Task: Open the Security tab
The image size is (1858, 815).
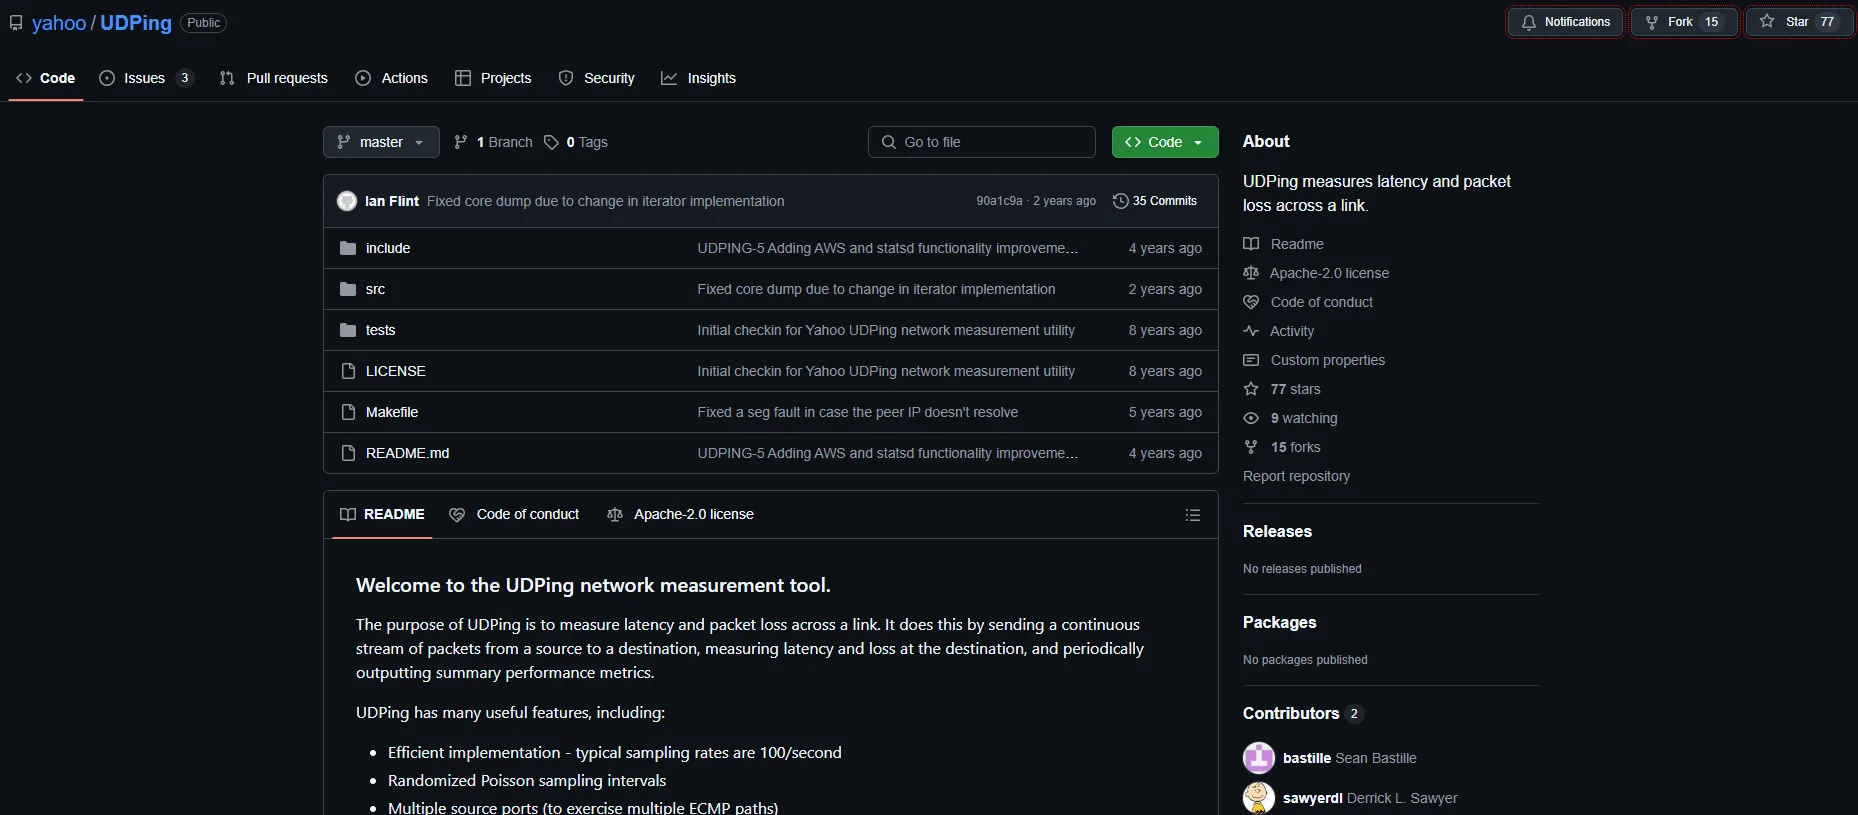Action: 597,78
